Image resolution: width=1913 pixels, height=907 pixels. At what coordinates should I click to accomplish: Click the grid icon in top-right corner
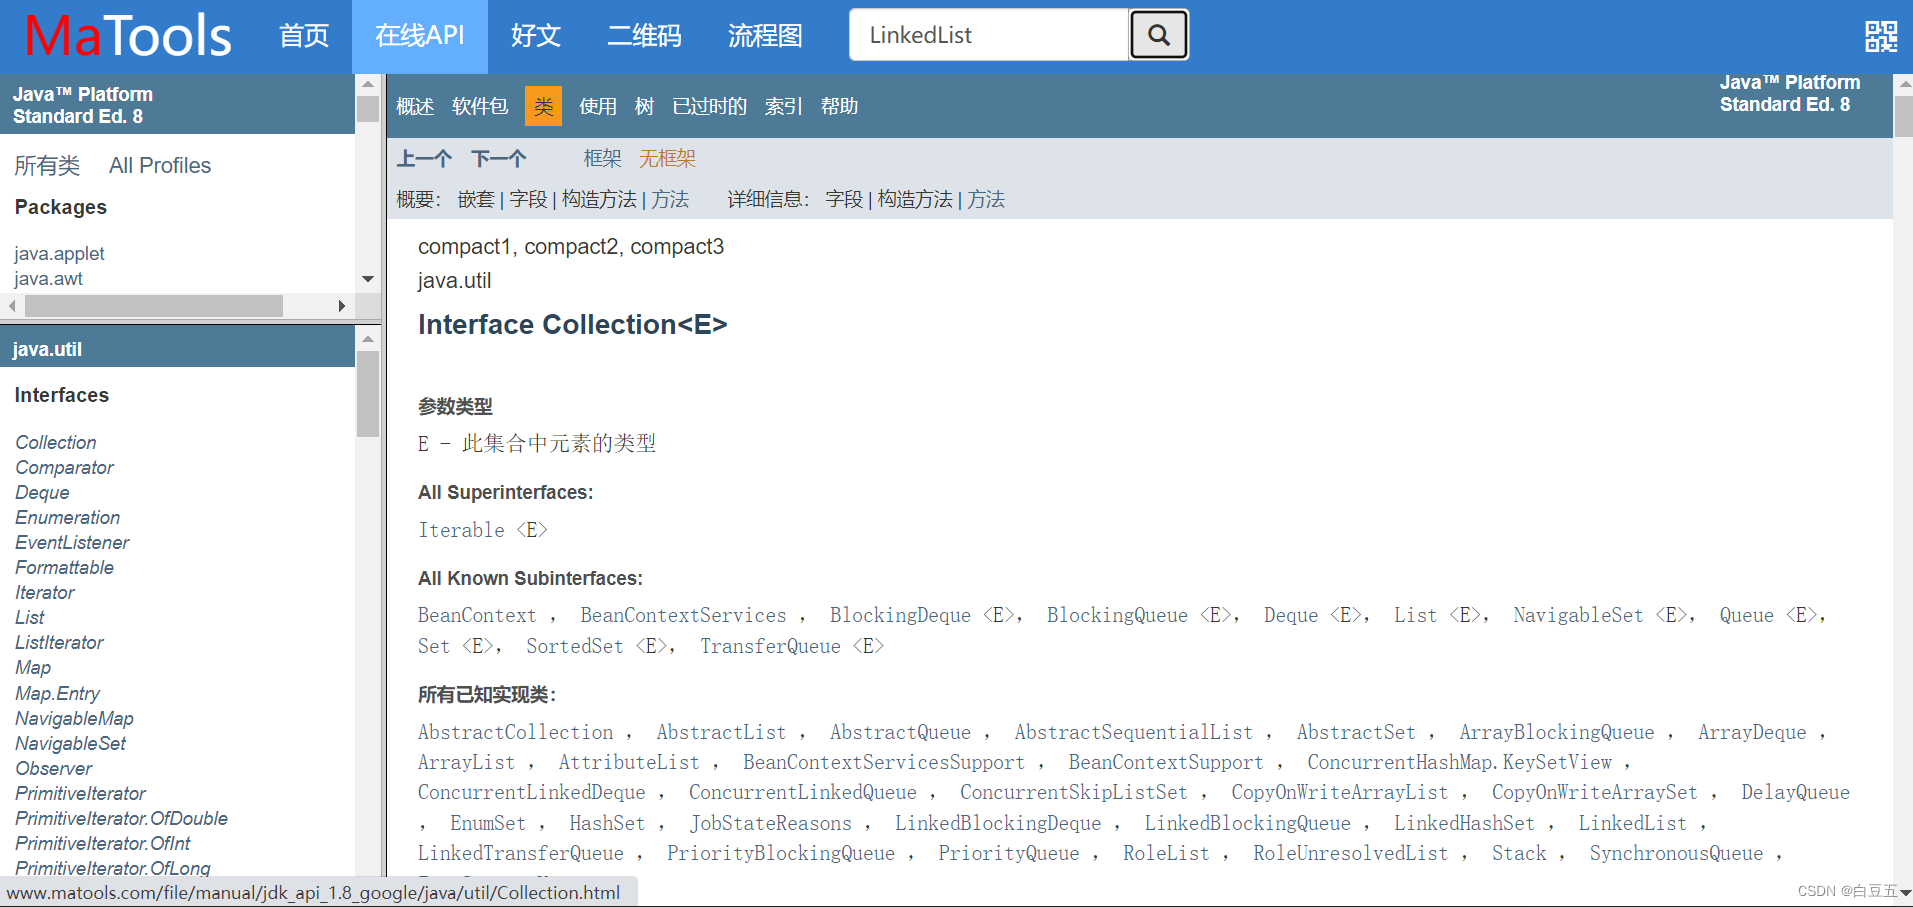pyautogui.click(x=1881, y=34)
